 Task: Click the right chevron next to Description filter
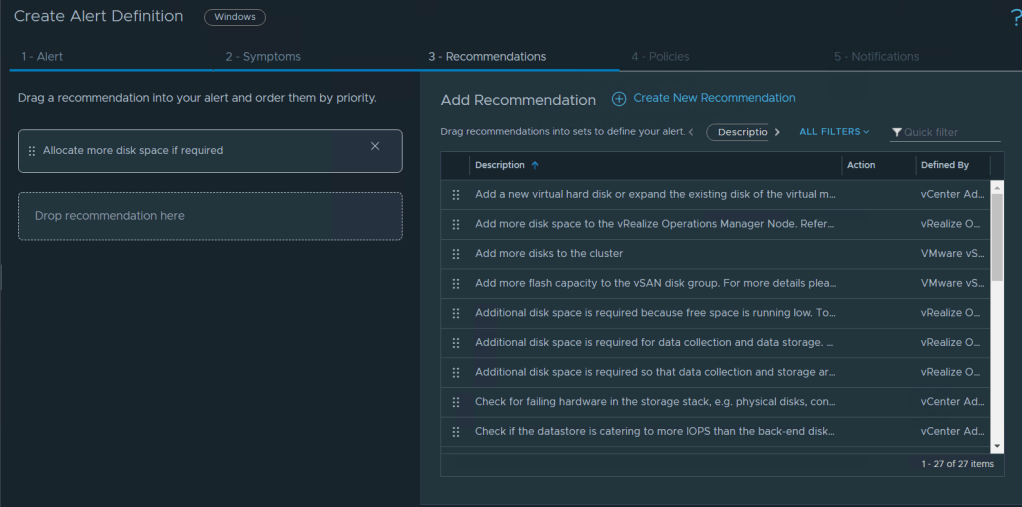778,132
